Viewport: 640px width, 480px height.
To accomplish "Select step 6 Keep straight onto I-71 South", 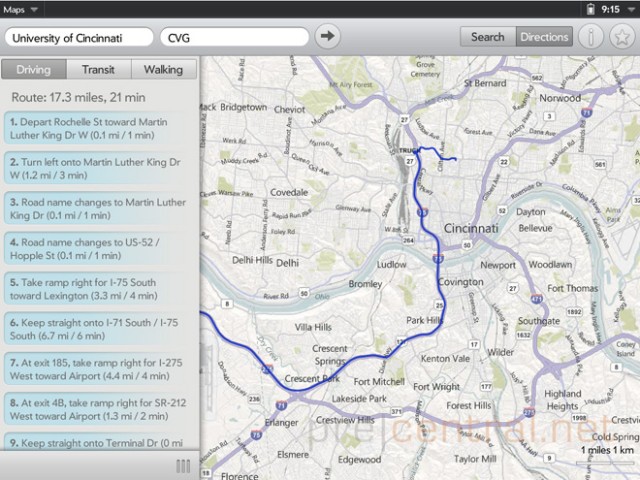I will (x=98, y=329).
